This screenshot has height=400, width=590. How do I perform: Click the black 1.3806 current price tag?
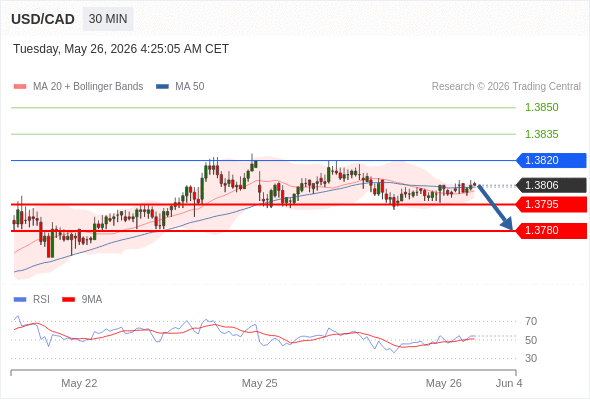coord(551,185)
